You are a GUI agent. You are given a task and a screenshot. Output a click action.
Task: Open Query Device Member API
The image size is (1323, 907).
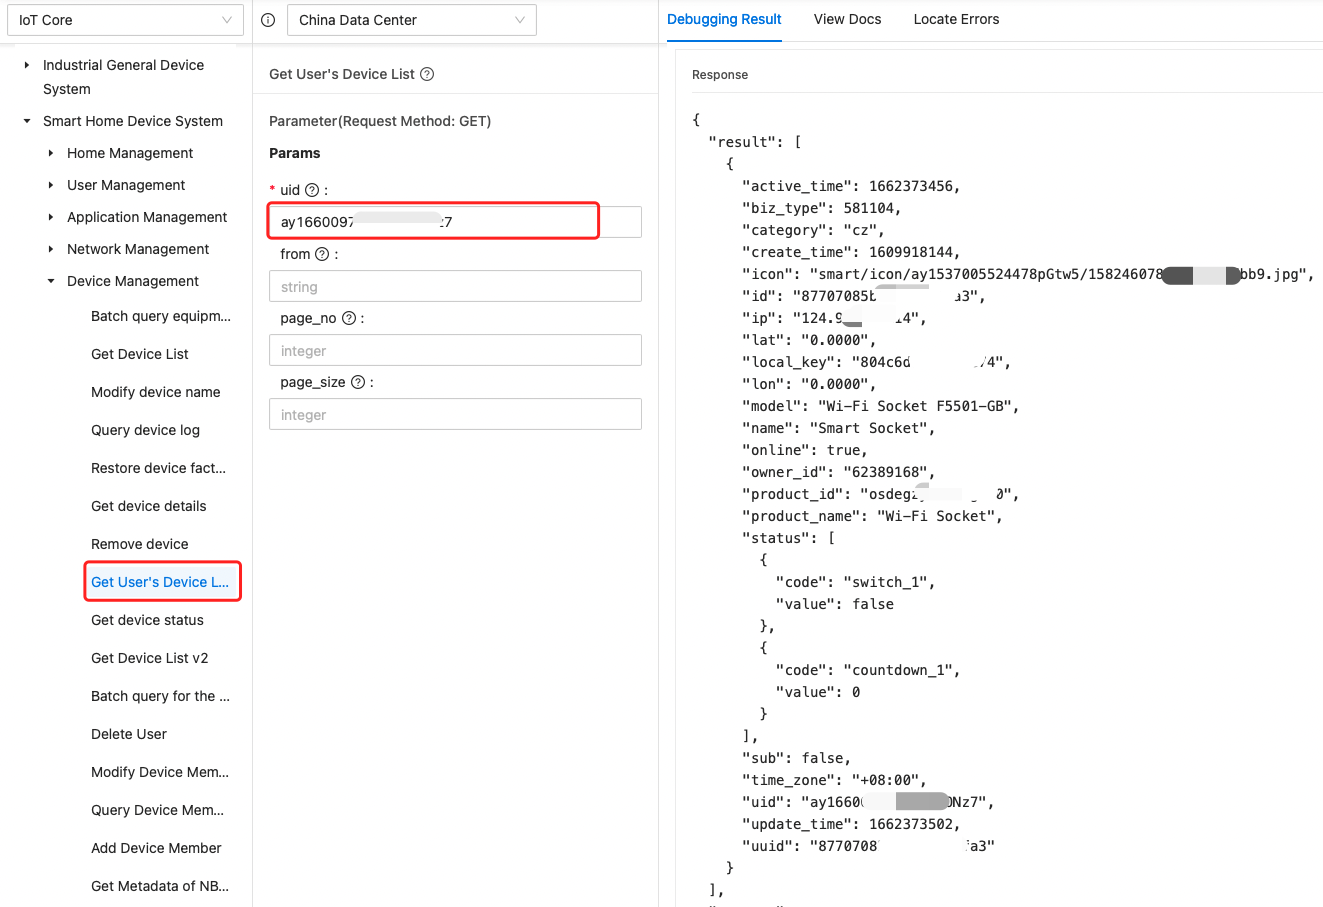158,810
